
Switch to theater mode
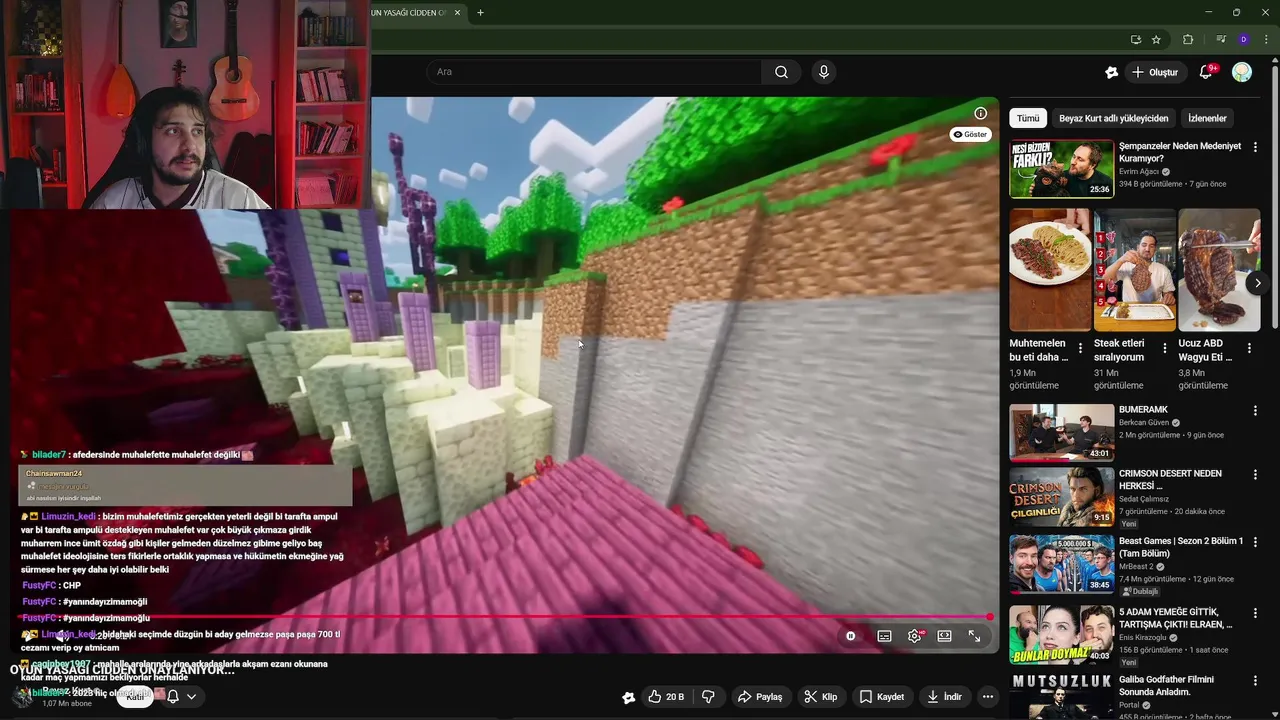[x=944, y=636]
